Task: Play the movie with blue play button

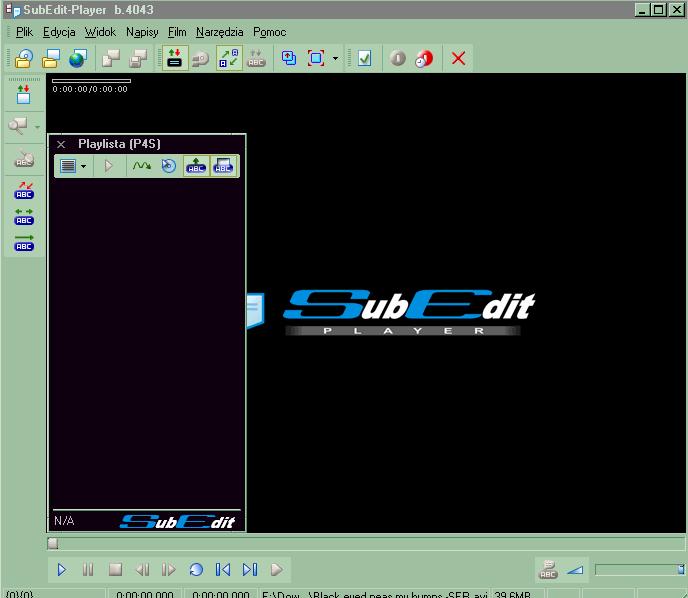Action: click(62, 570)
